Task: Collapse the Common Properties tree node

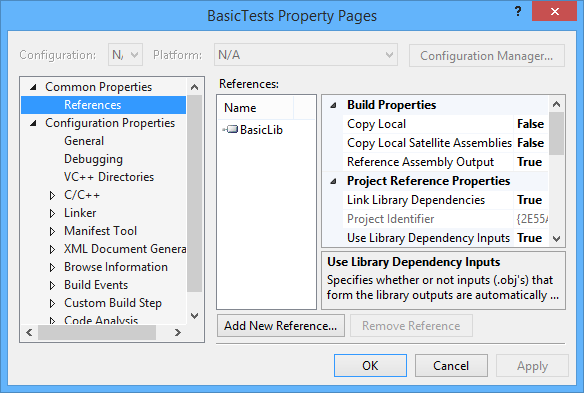Action: tap(33, 87)
